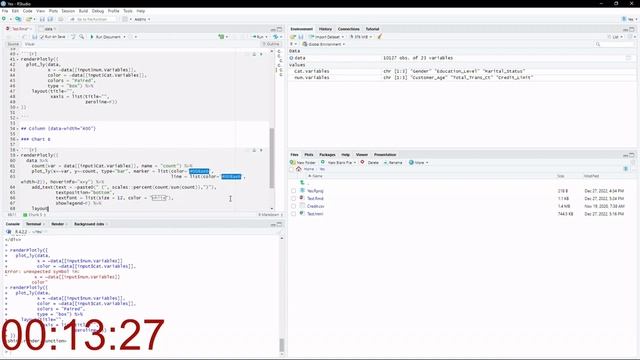
Task: Open the Tools menu
Action: pos(128,11)
